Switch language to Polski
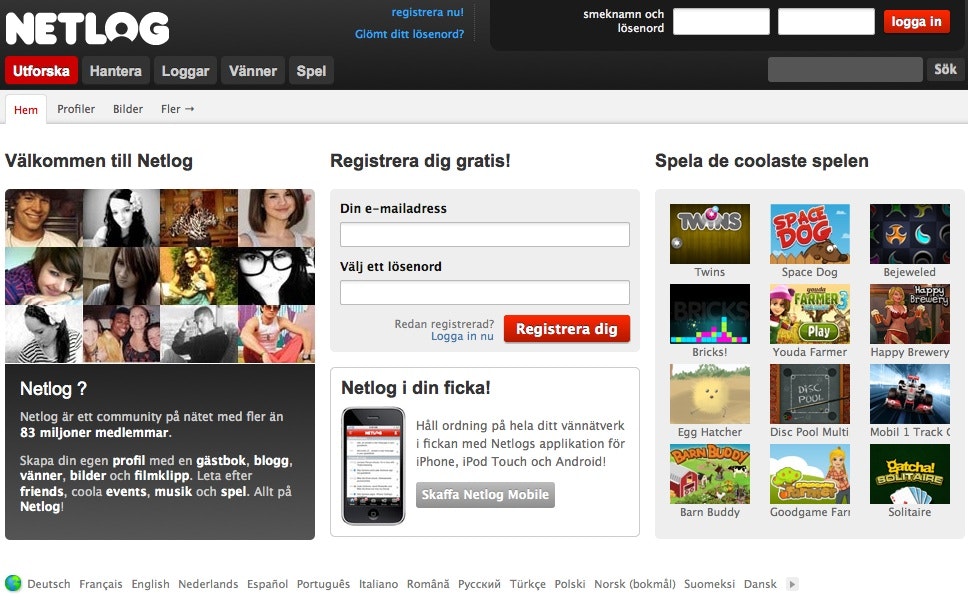 click(x=570, y=584)
